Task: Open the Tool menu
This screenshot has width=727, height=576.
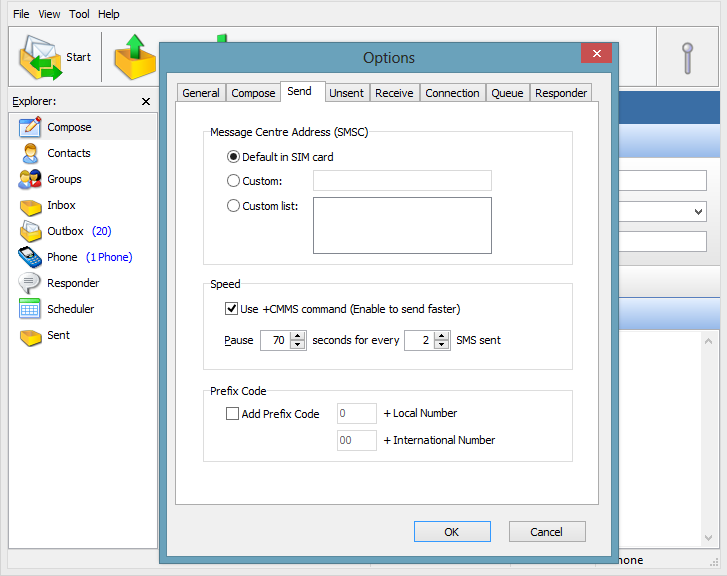Action: click(x=79, y=14)
